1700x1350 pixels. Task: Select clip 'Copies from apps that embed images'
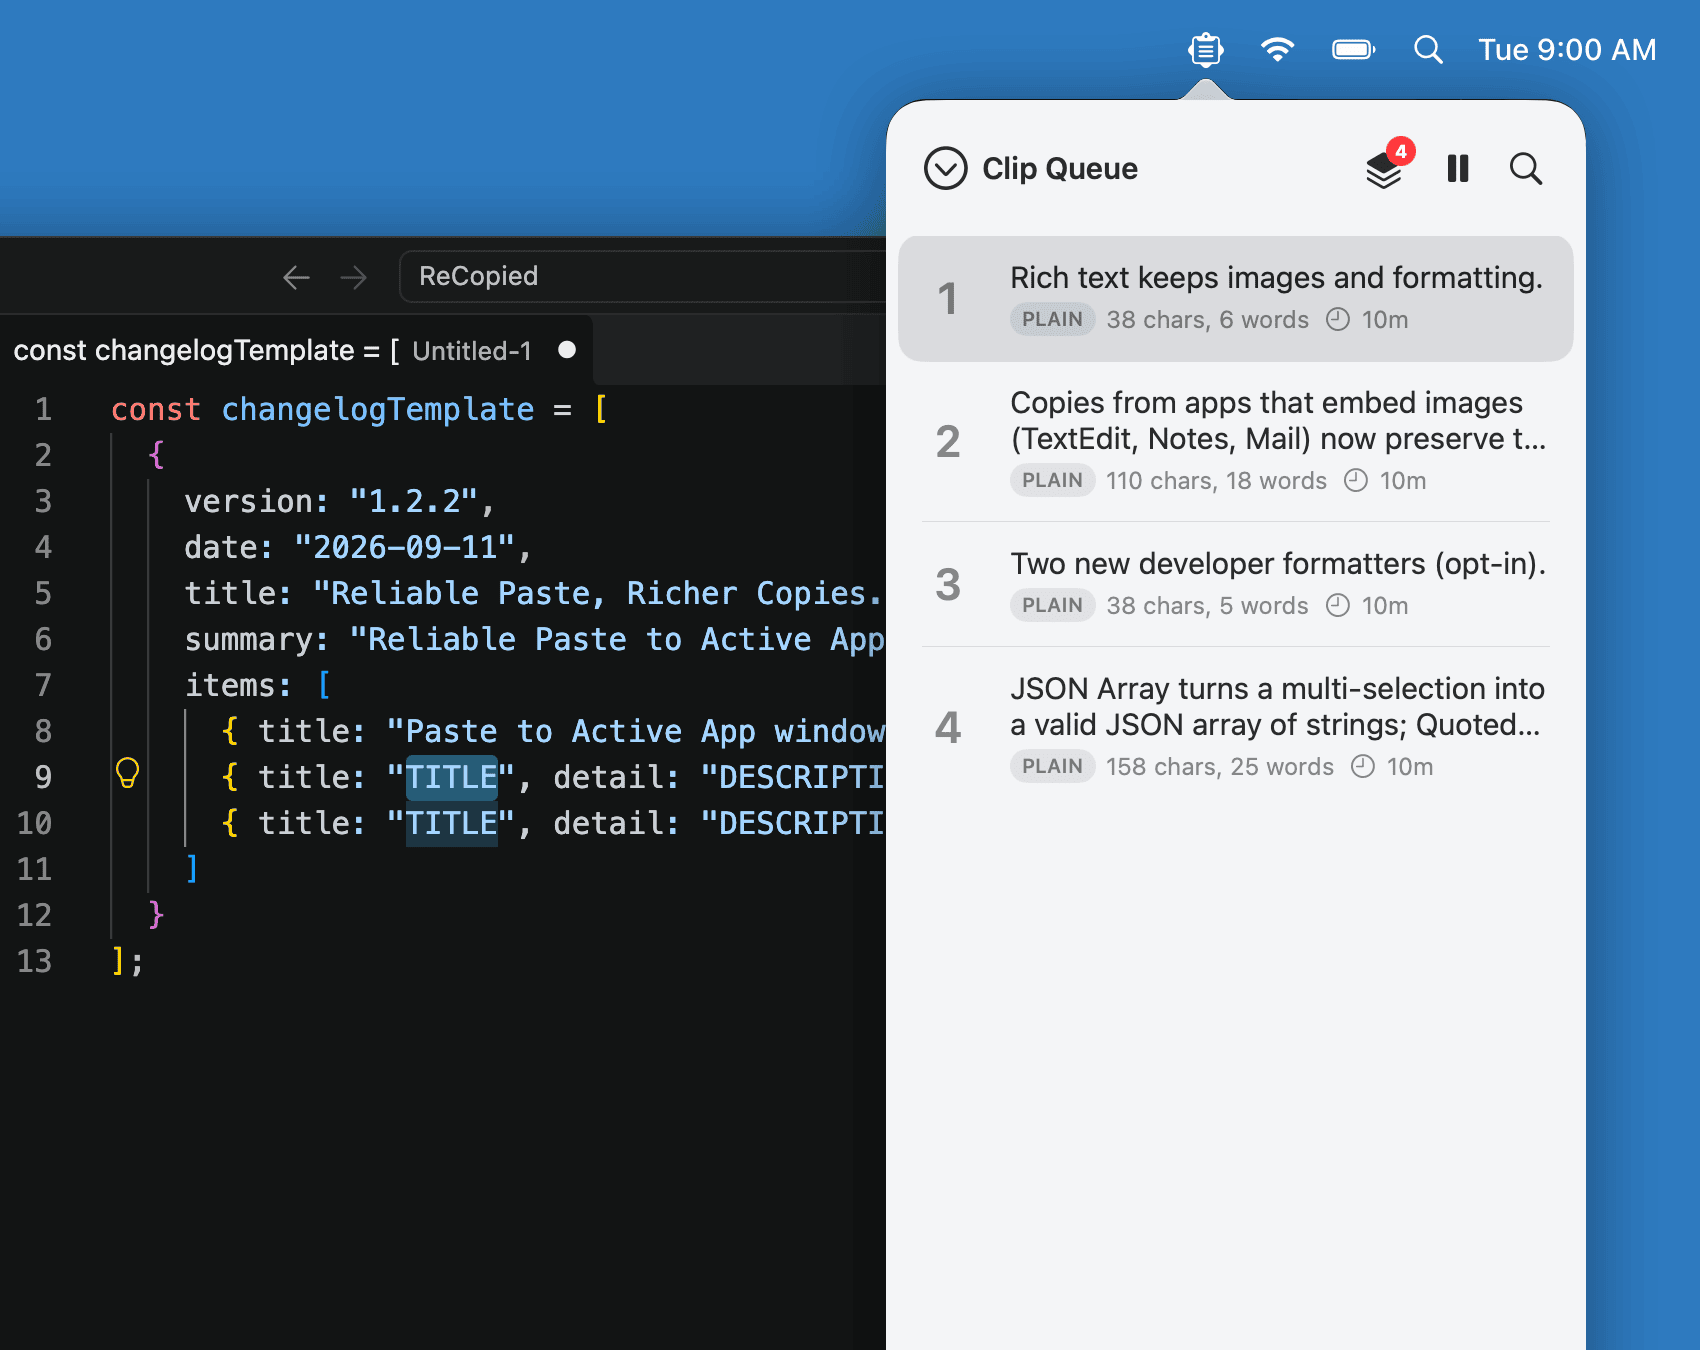coord(1236,441)
